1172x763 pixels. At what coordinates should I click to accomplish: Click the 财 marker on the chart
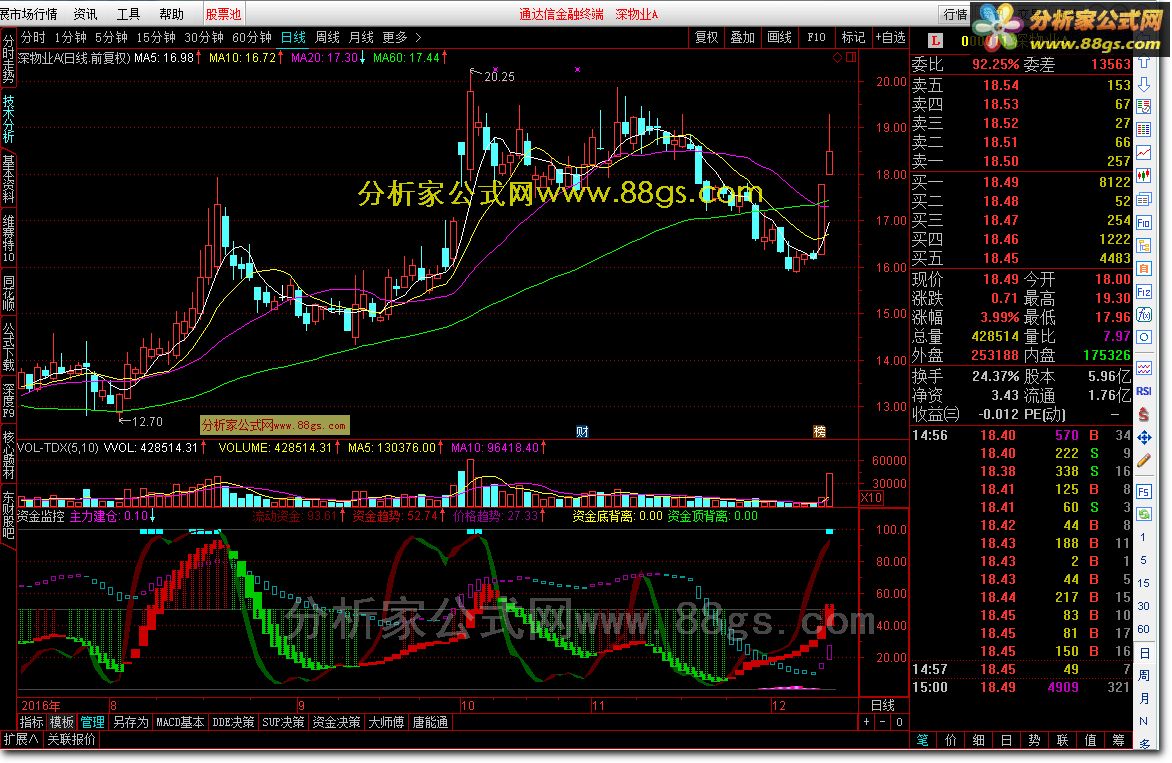click(582, 432)
